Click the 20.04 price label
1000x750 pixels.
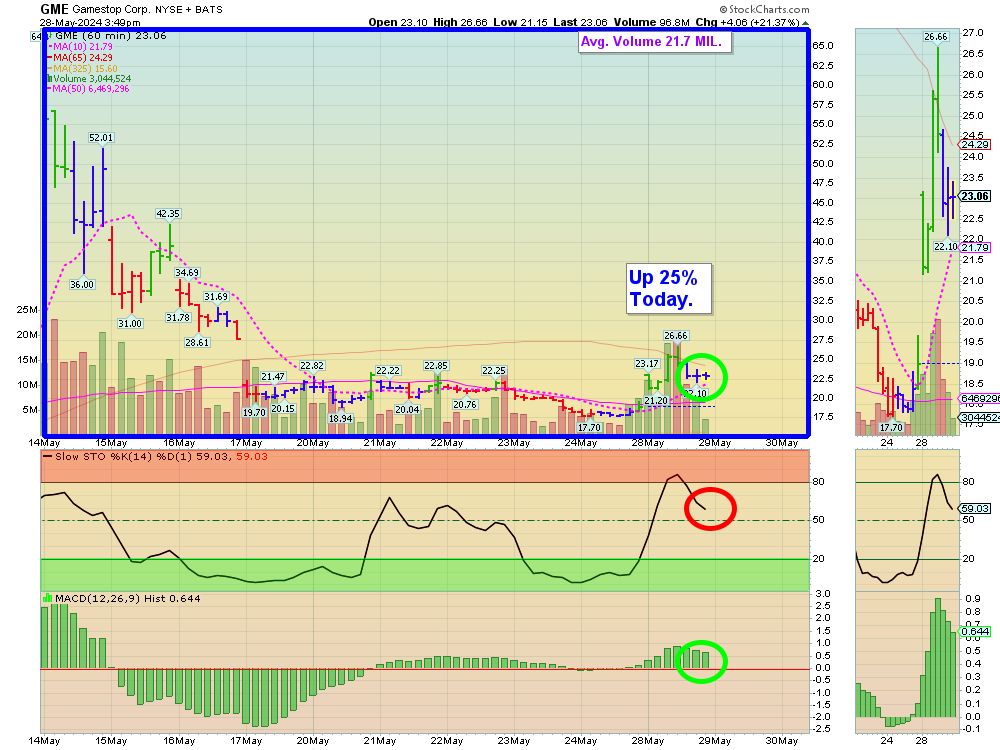pos(407,409)
